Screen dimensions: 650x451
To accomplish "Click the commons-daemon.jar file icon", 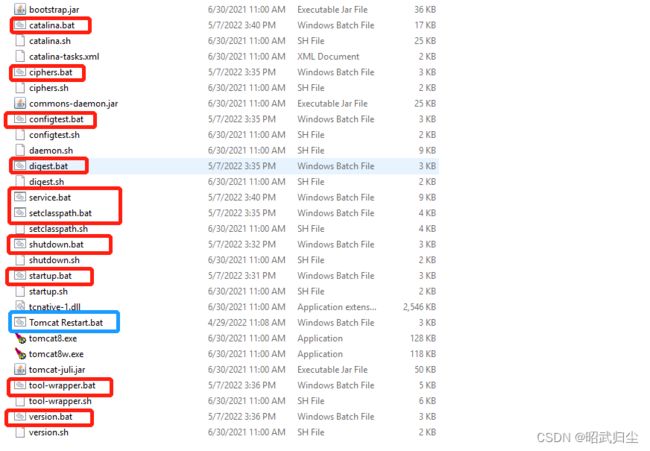I will (20, 103).
